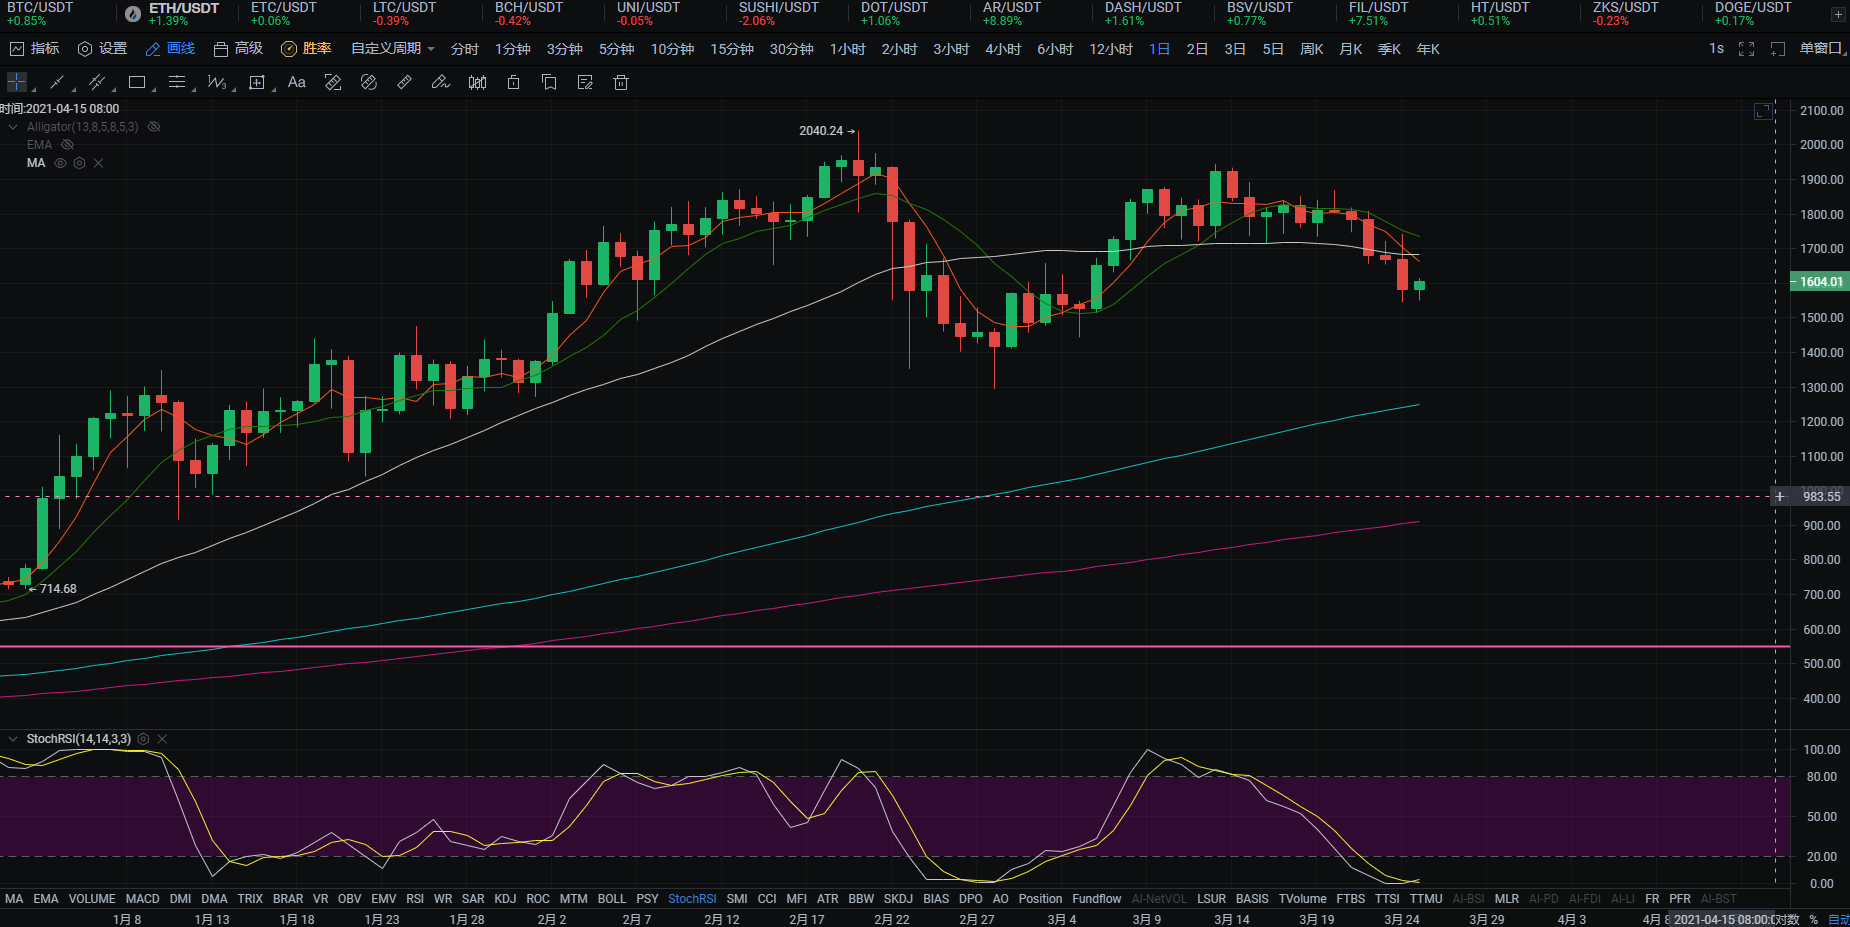Click the copy drawings icon

tap(549, 82)
